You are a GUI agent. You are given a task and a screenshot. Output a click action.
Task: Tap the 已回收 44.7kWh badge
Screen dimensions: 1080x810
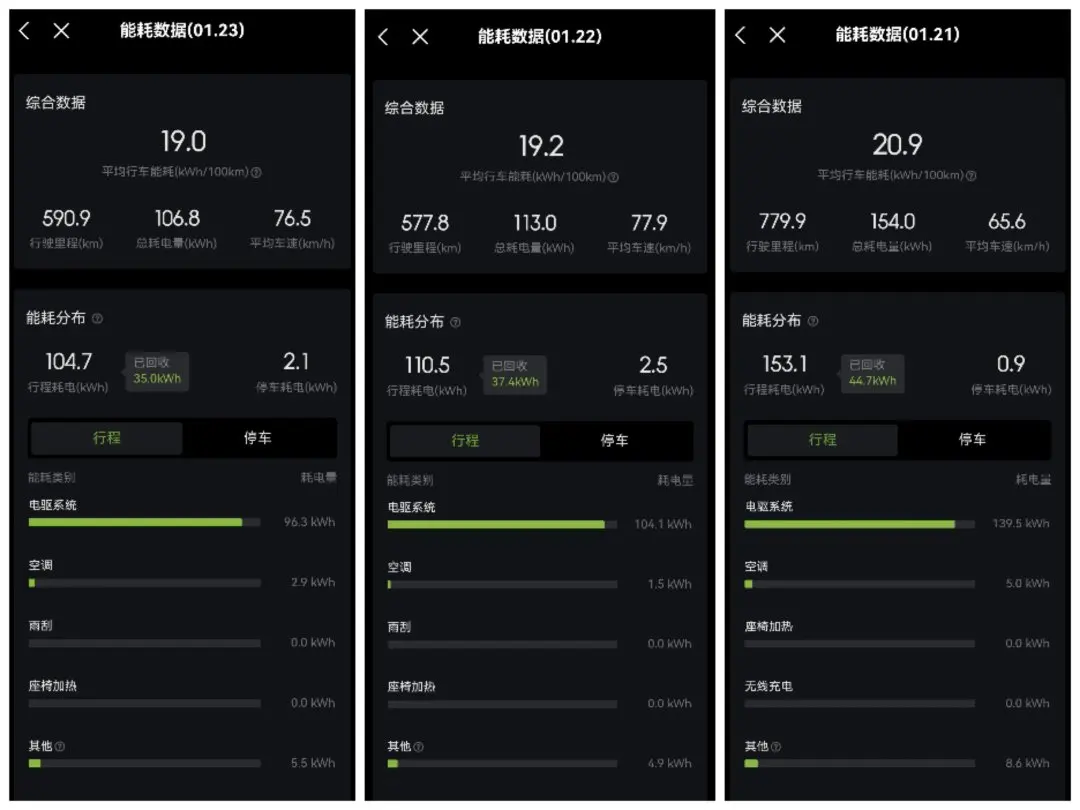[x=873, y=373]
